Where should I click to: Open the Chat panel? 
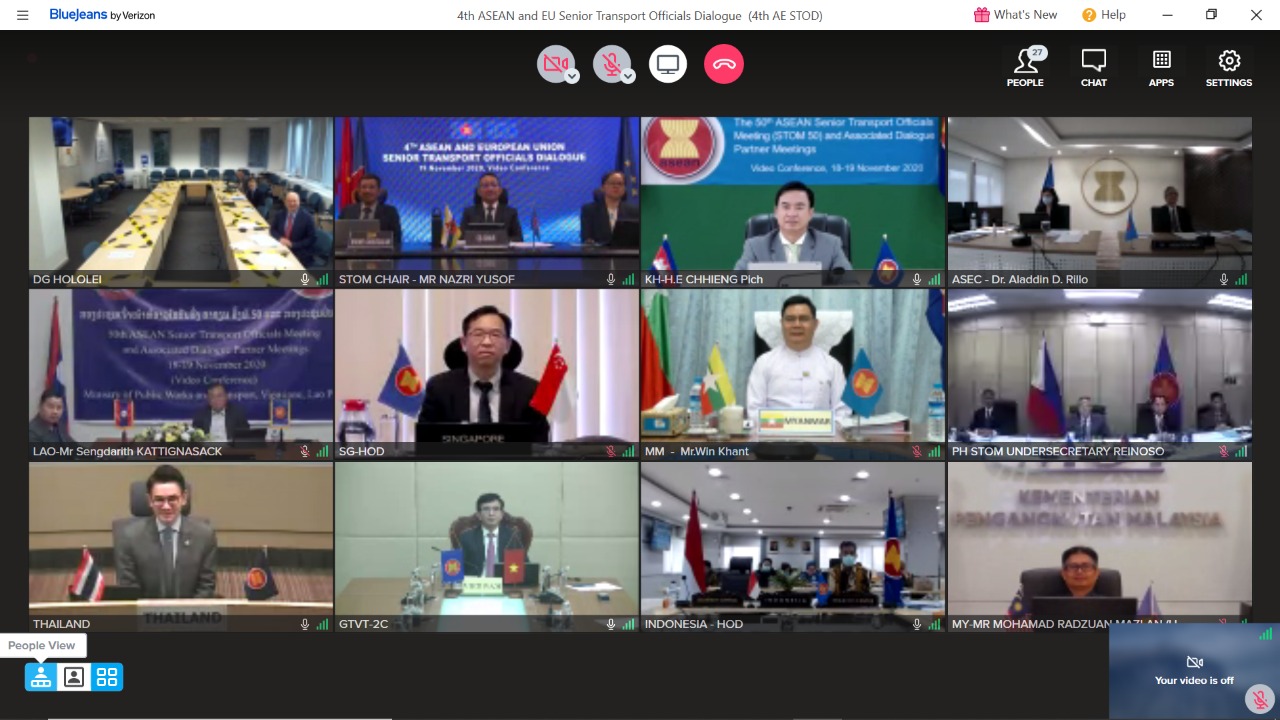point(1093,67)
